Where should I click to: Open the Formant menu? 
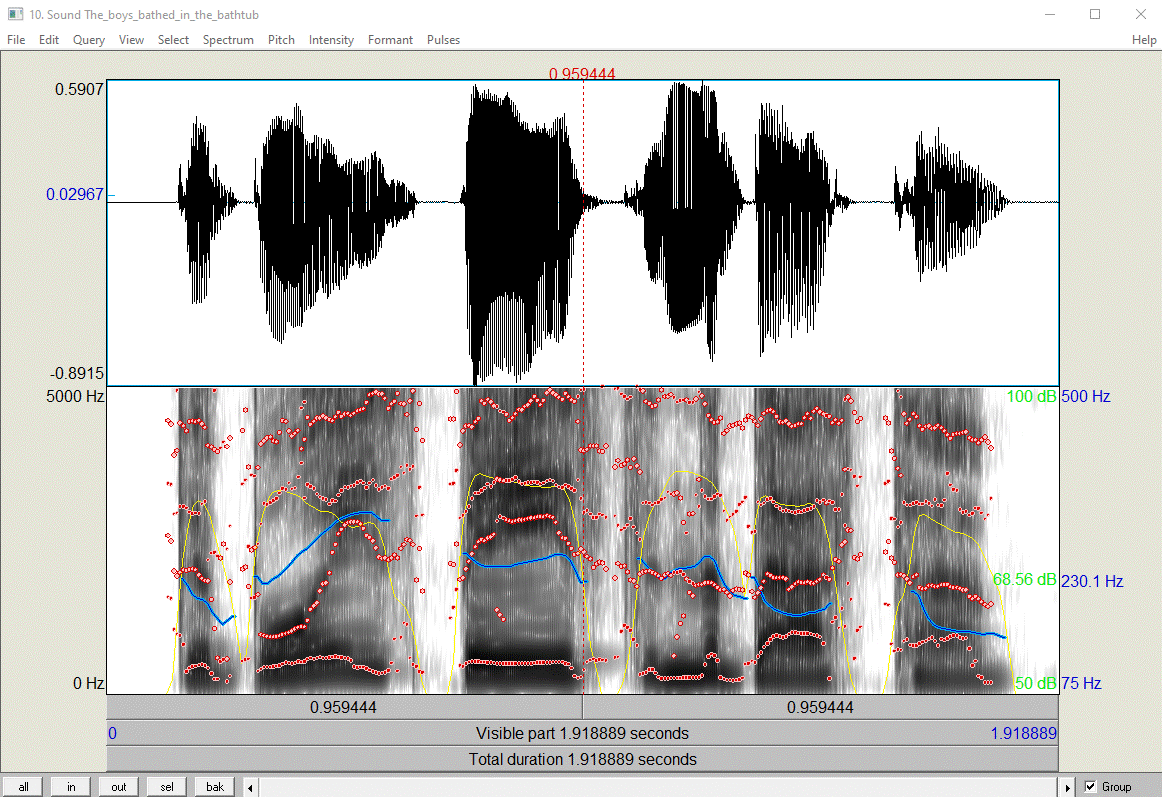coord(391,40)
